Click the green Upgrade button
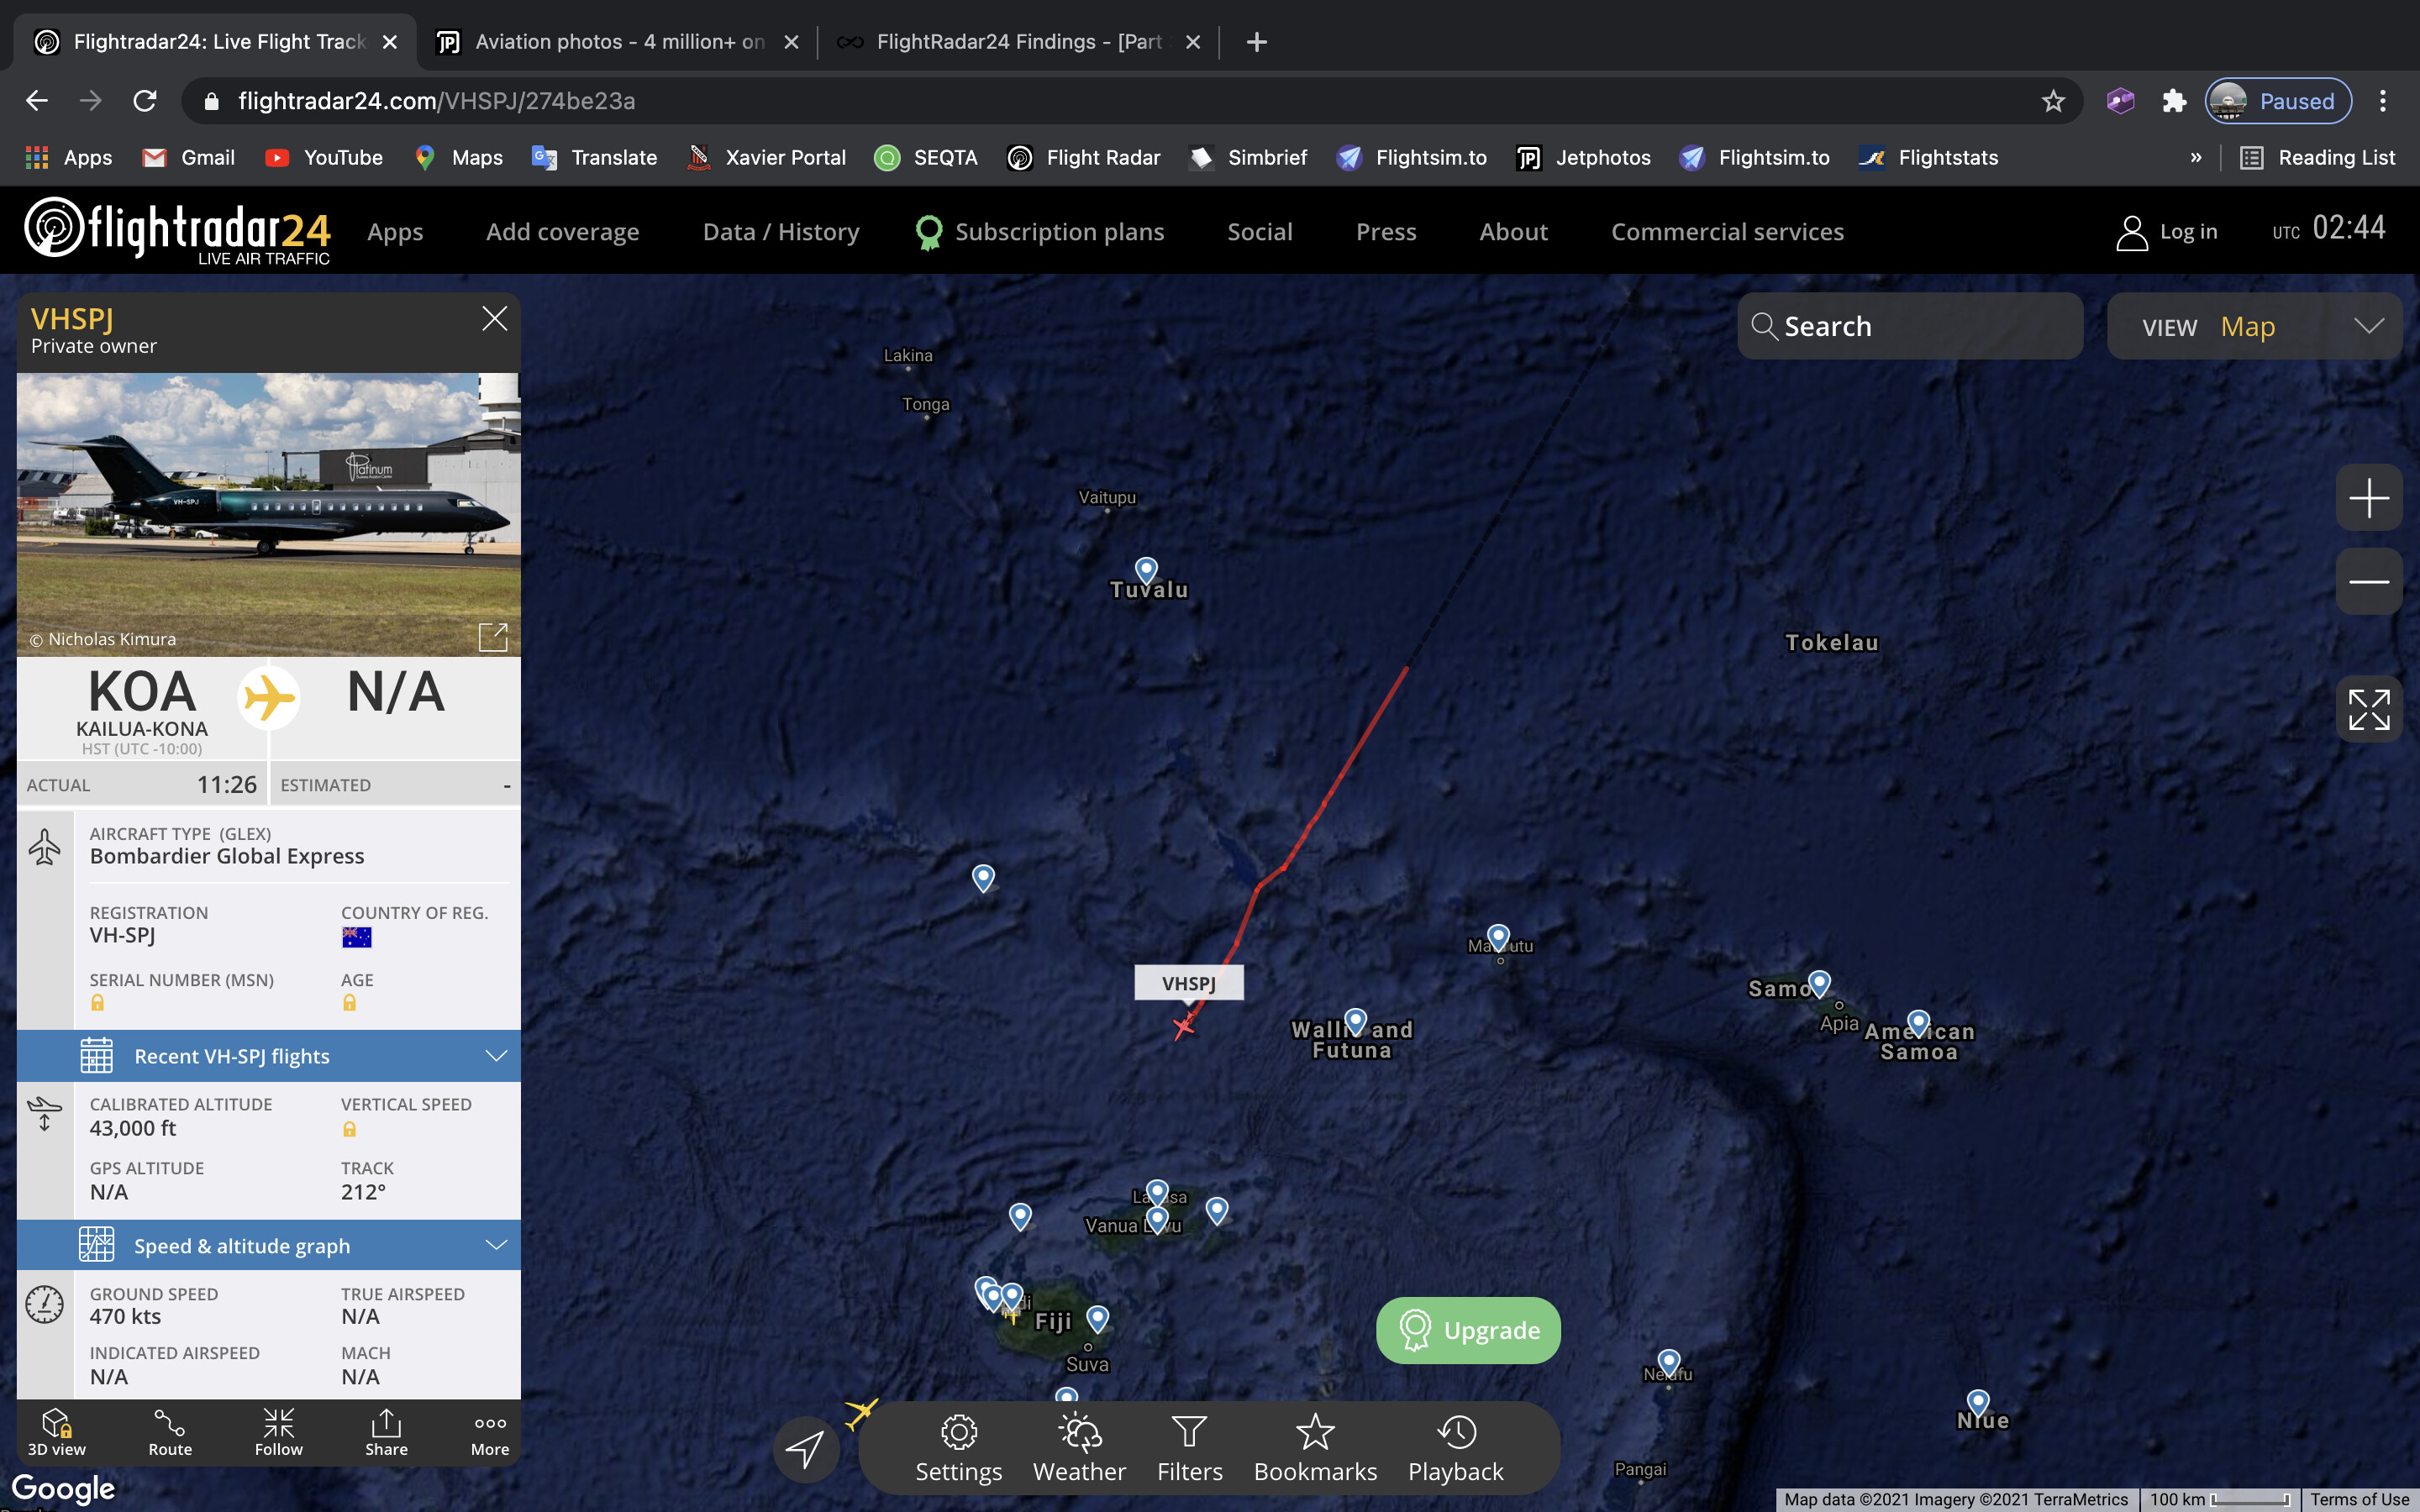Screen dimensions: 2420x1512 [1468, 1330]
